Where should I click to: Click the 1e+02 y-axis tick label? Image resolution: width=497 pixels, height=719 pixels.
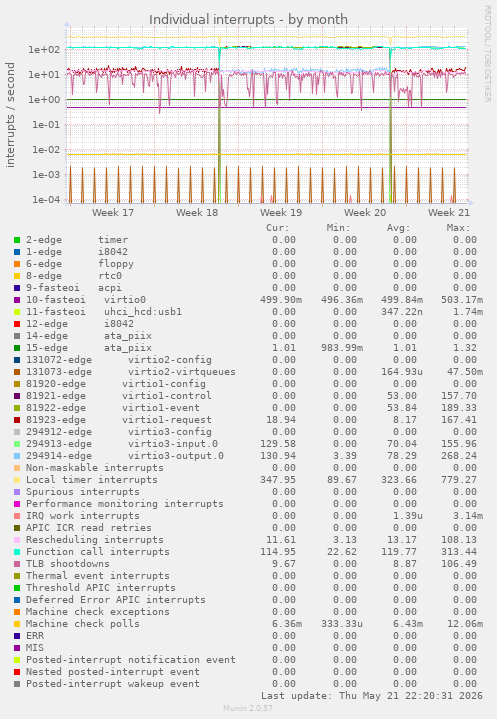coord(44,50)
